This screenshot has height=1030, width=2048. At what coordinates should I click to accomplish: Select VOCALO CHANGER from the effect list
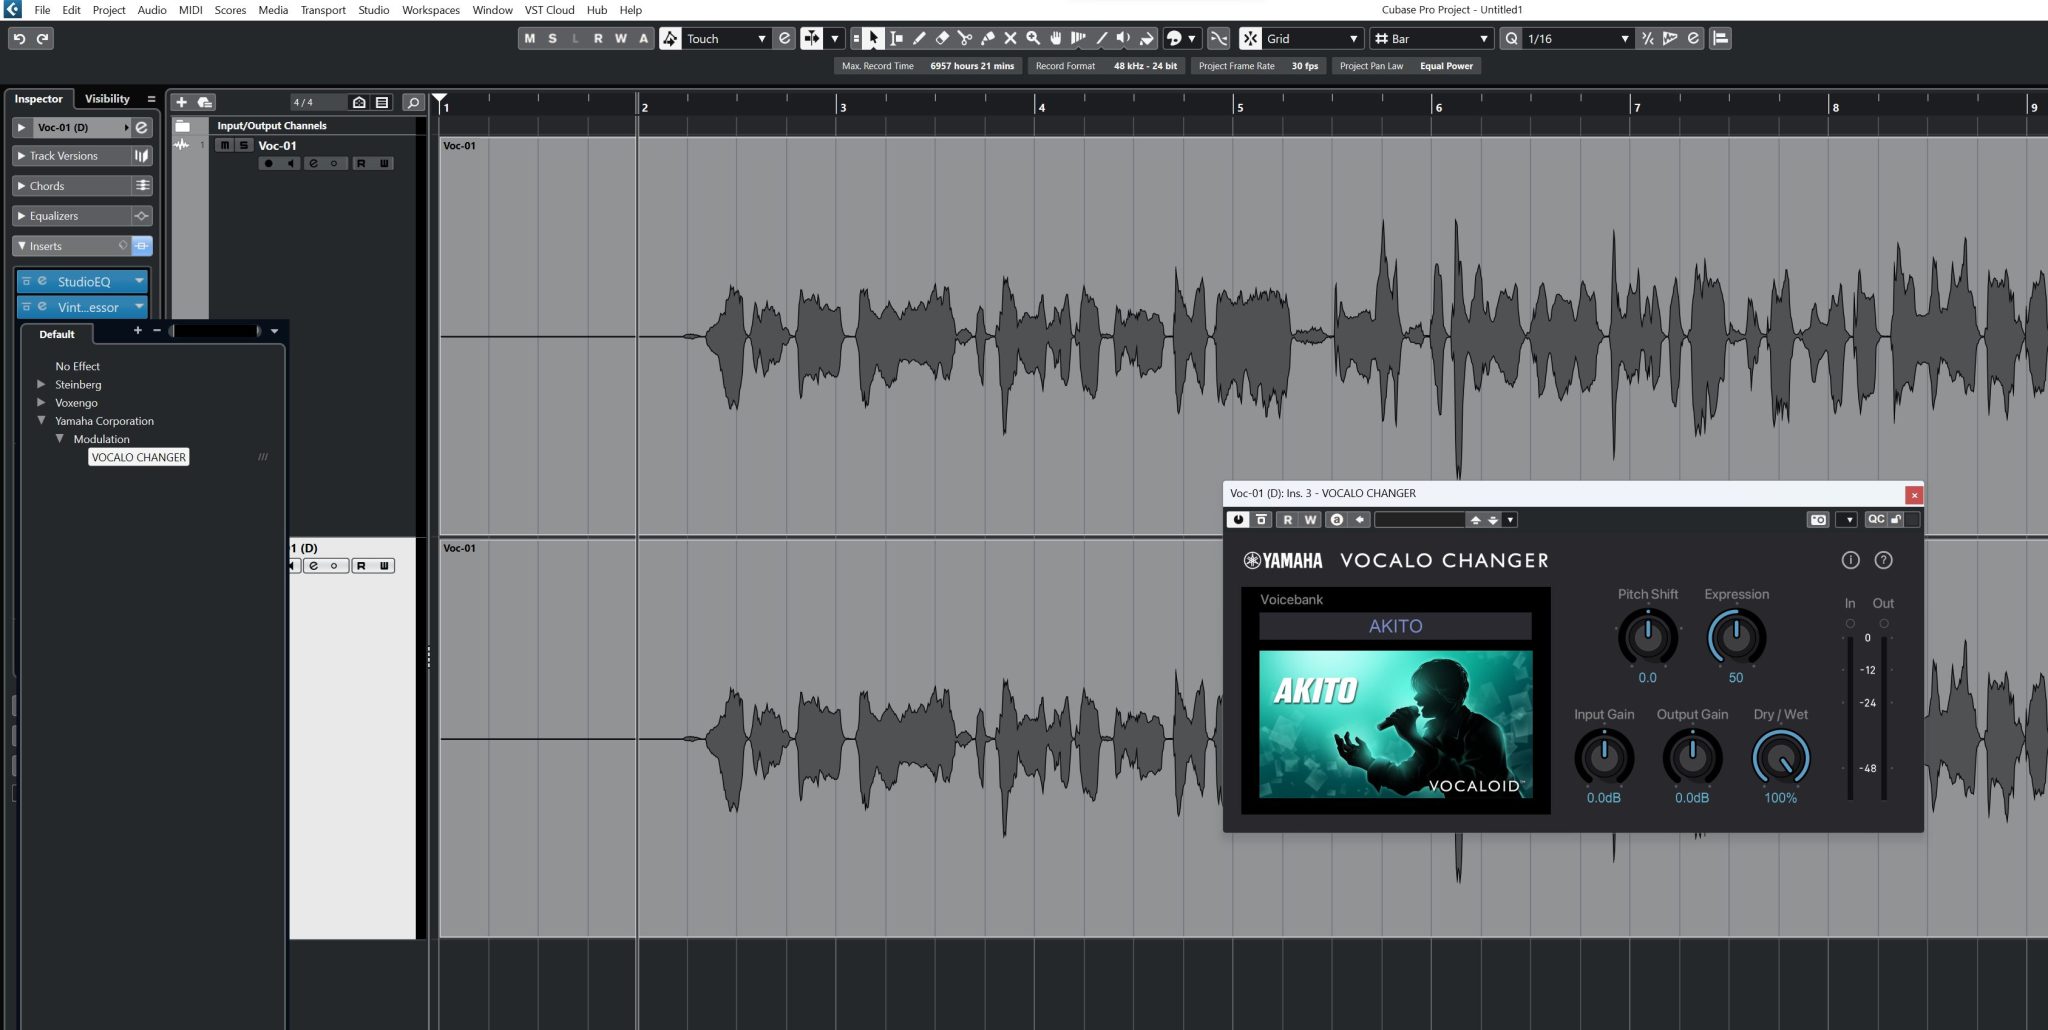click(x=139, y=457)
